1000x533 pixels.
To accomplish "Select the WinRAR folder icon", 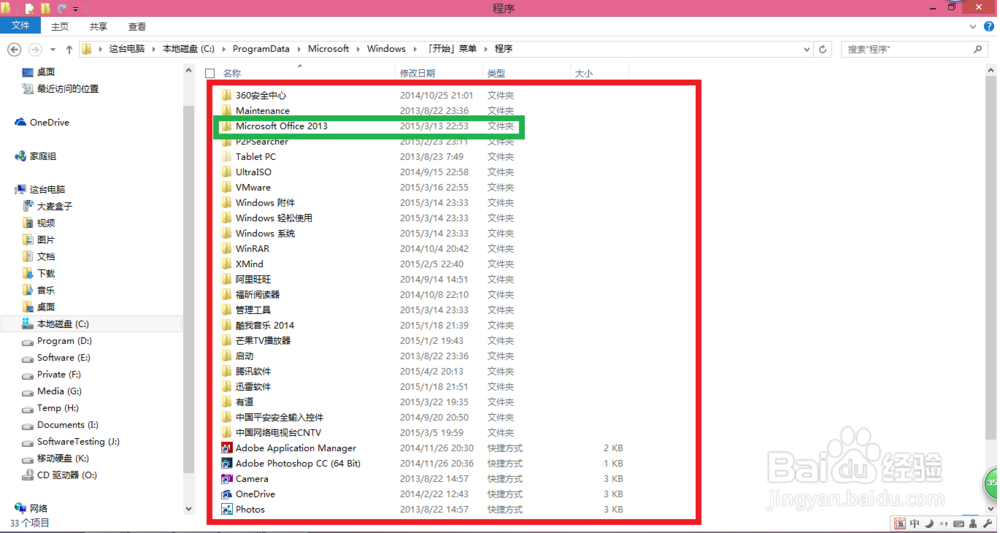I will pyautogui.click(x=226, y=248).
